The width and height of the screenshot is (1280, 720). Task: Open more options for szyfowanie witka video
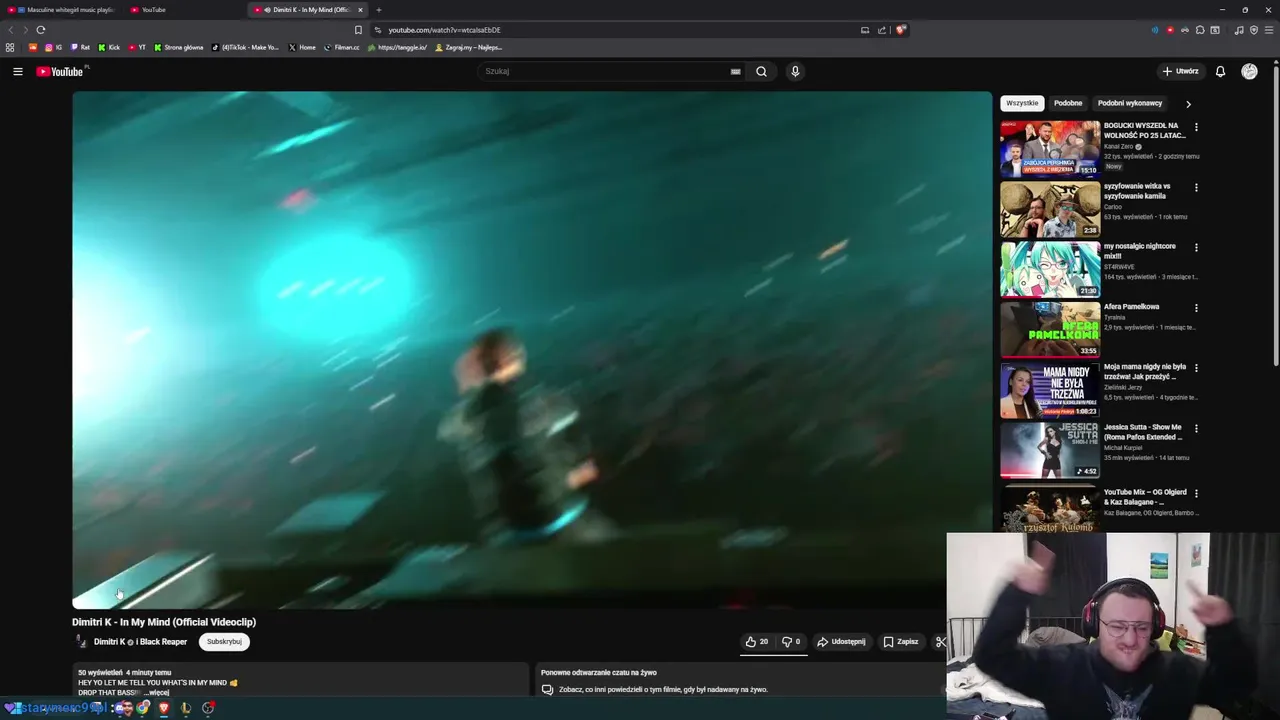pos(1196,187)
